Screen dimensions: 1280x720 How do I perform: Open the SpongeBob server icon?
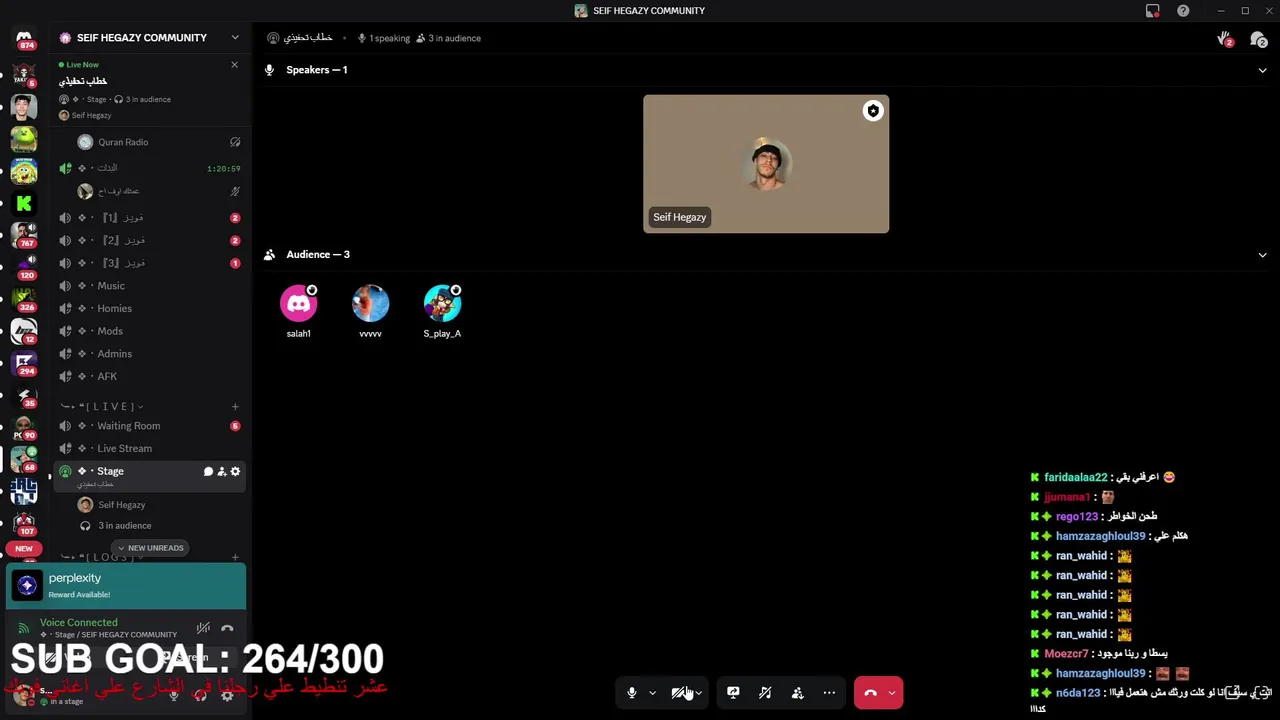pyautogui.click(x=24, y=171)
